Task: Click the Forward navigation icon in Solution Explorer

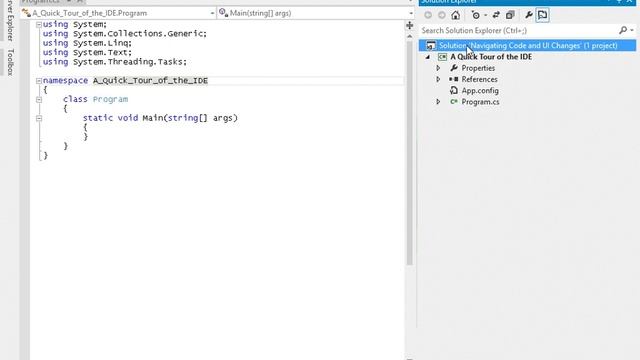Action: 442,15
